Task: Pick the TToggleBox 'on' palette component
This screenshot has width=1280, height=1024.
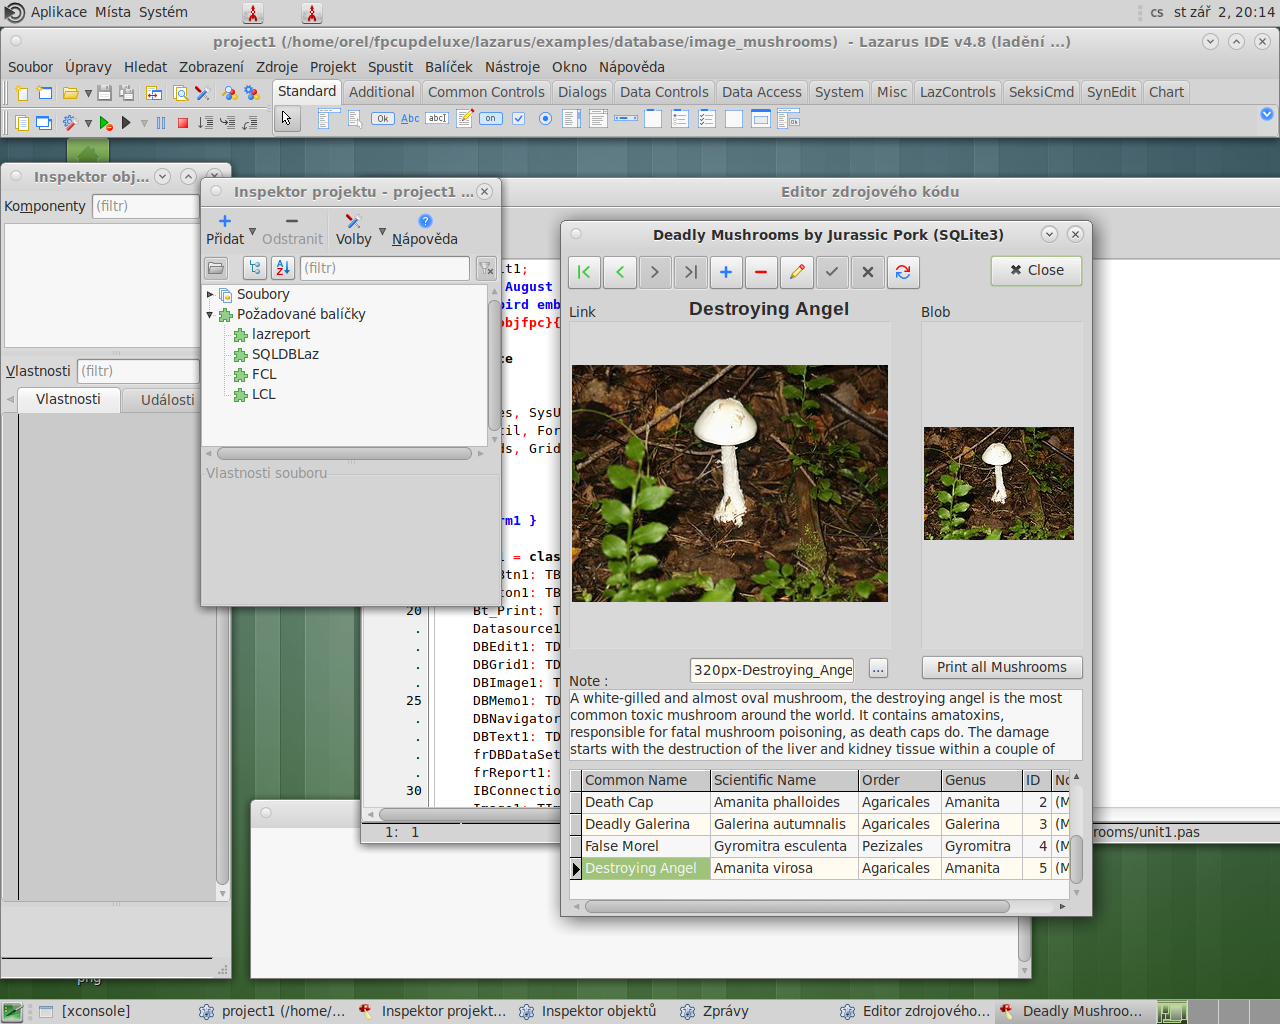Action: 491,119
